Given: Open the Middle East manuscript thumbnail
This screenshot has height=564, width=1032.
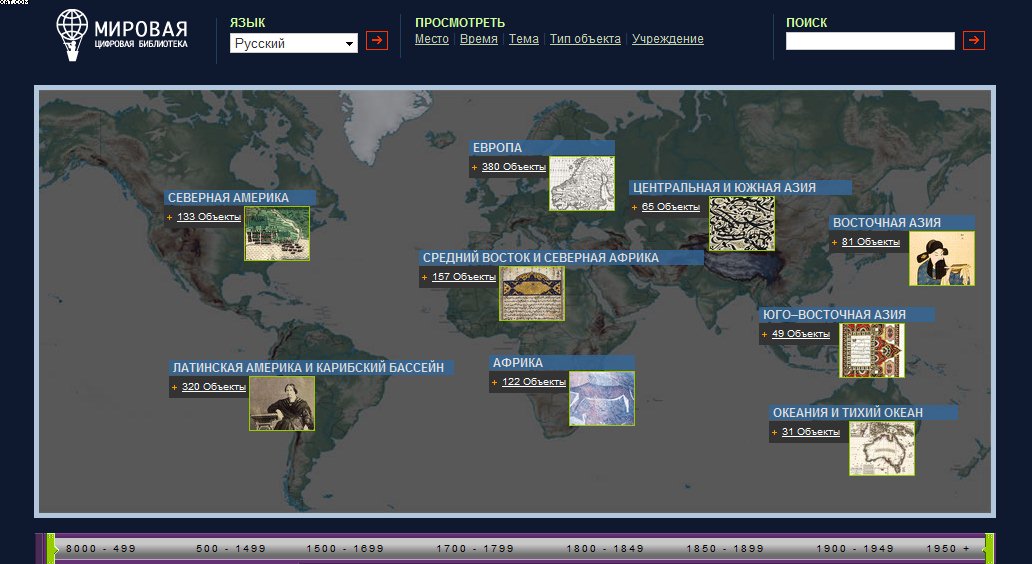Looking at the screenshot, I should [x=532, y=294].
